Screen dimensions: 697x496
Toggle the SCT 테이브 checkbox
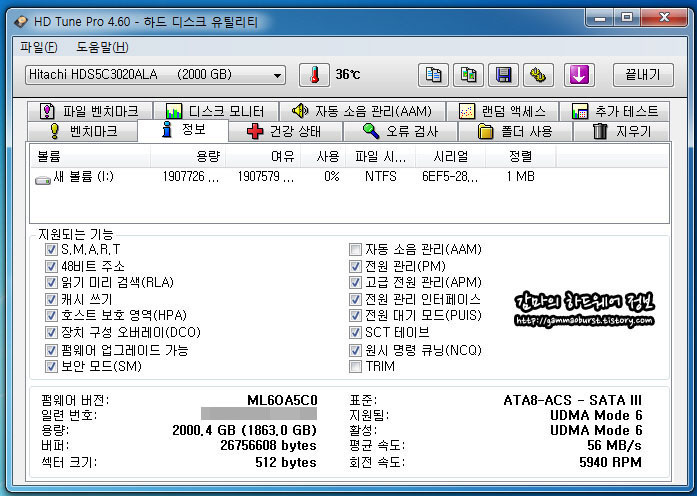click(355, 332)
